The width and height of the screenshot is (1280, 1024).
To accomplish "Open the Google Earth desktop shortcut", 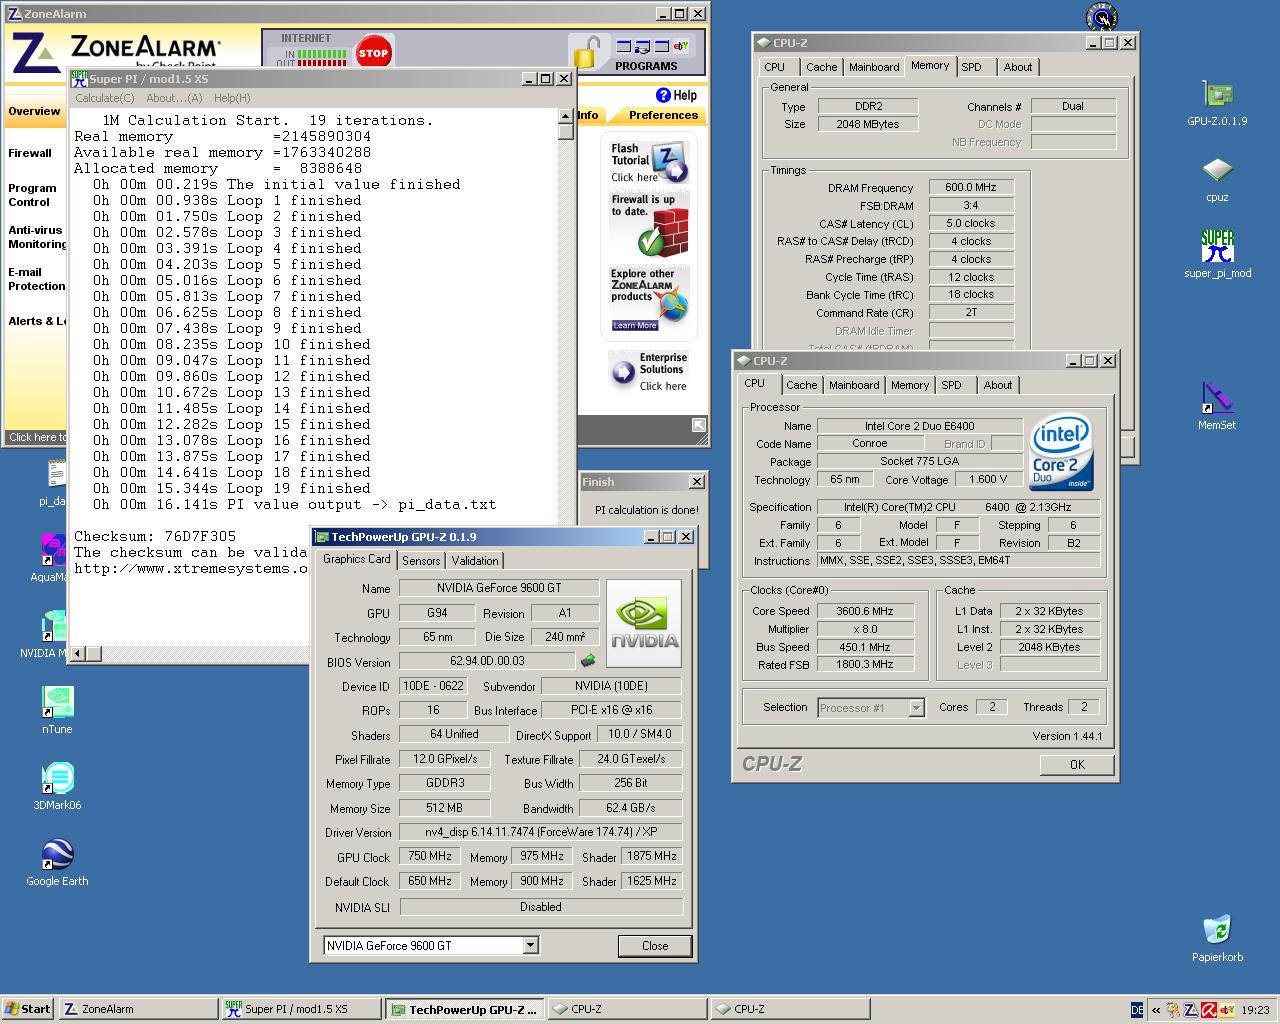I will 57,854.
